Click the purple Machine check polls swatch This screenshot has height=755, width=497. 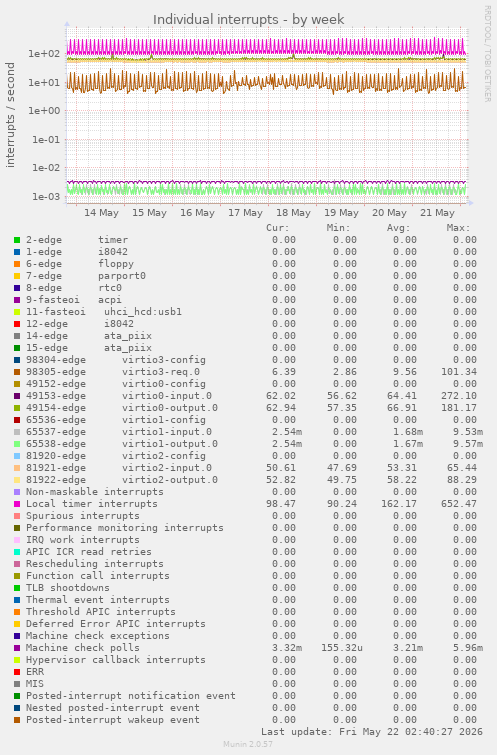[17, 648]
